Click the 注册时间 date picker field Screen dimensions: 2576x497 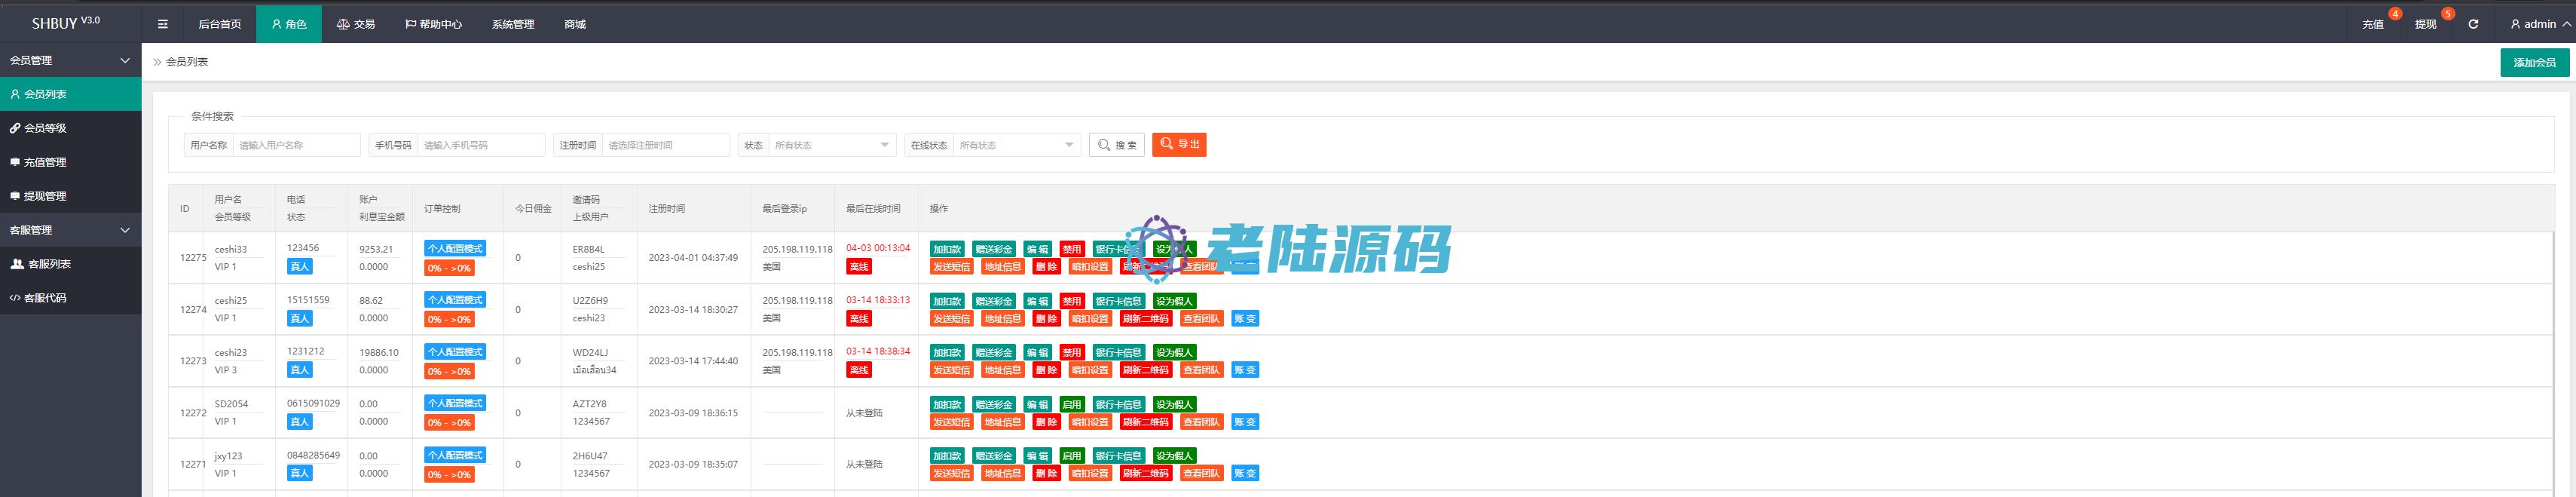[665, 145]
